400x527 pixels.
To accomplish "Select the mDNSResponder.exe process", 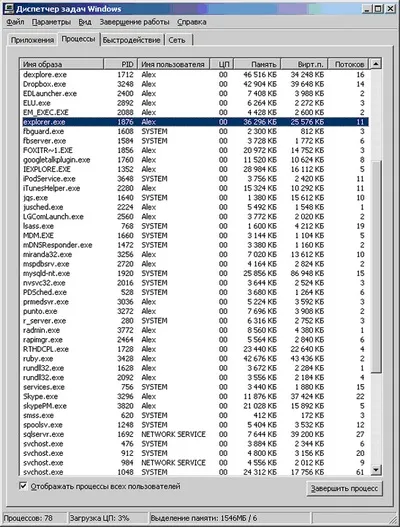I will click(x=194, y=245).
